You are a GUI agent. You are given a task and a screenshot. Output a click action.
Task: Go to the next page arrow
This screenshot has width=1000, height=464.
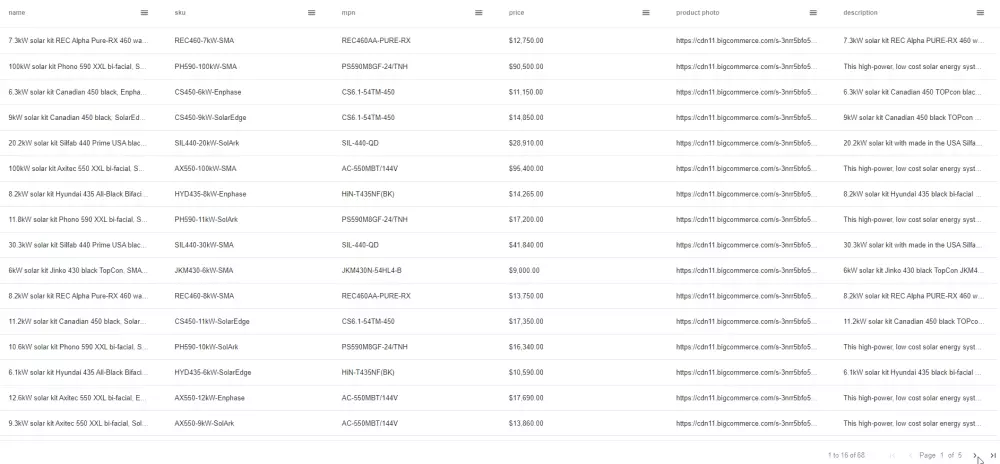coord(975,455)
